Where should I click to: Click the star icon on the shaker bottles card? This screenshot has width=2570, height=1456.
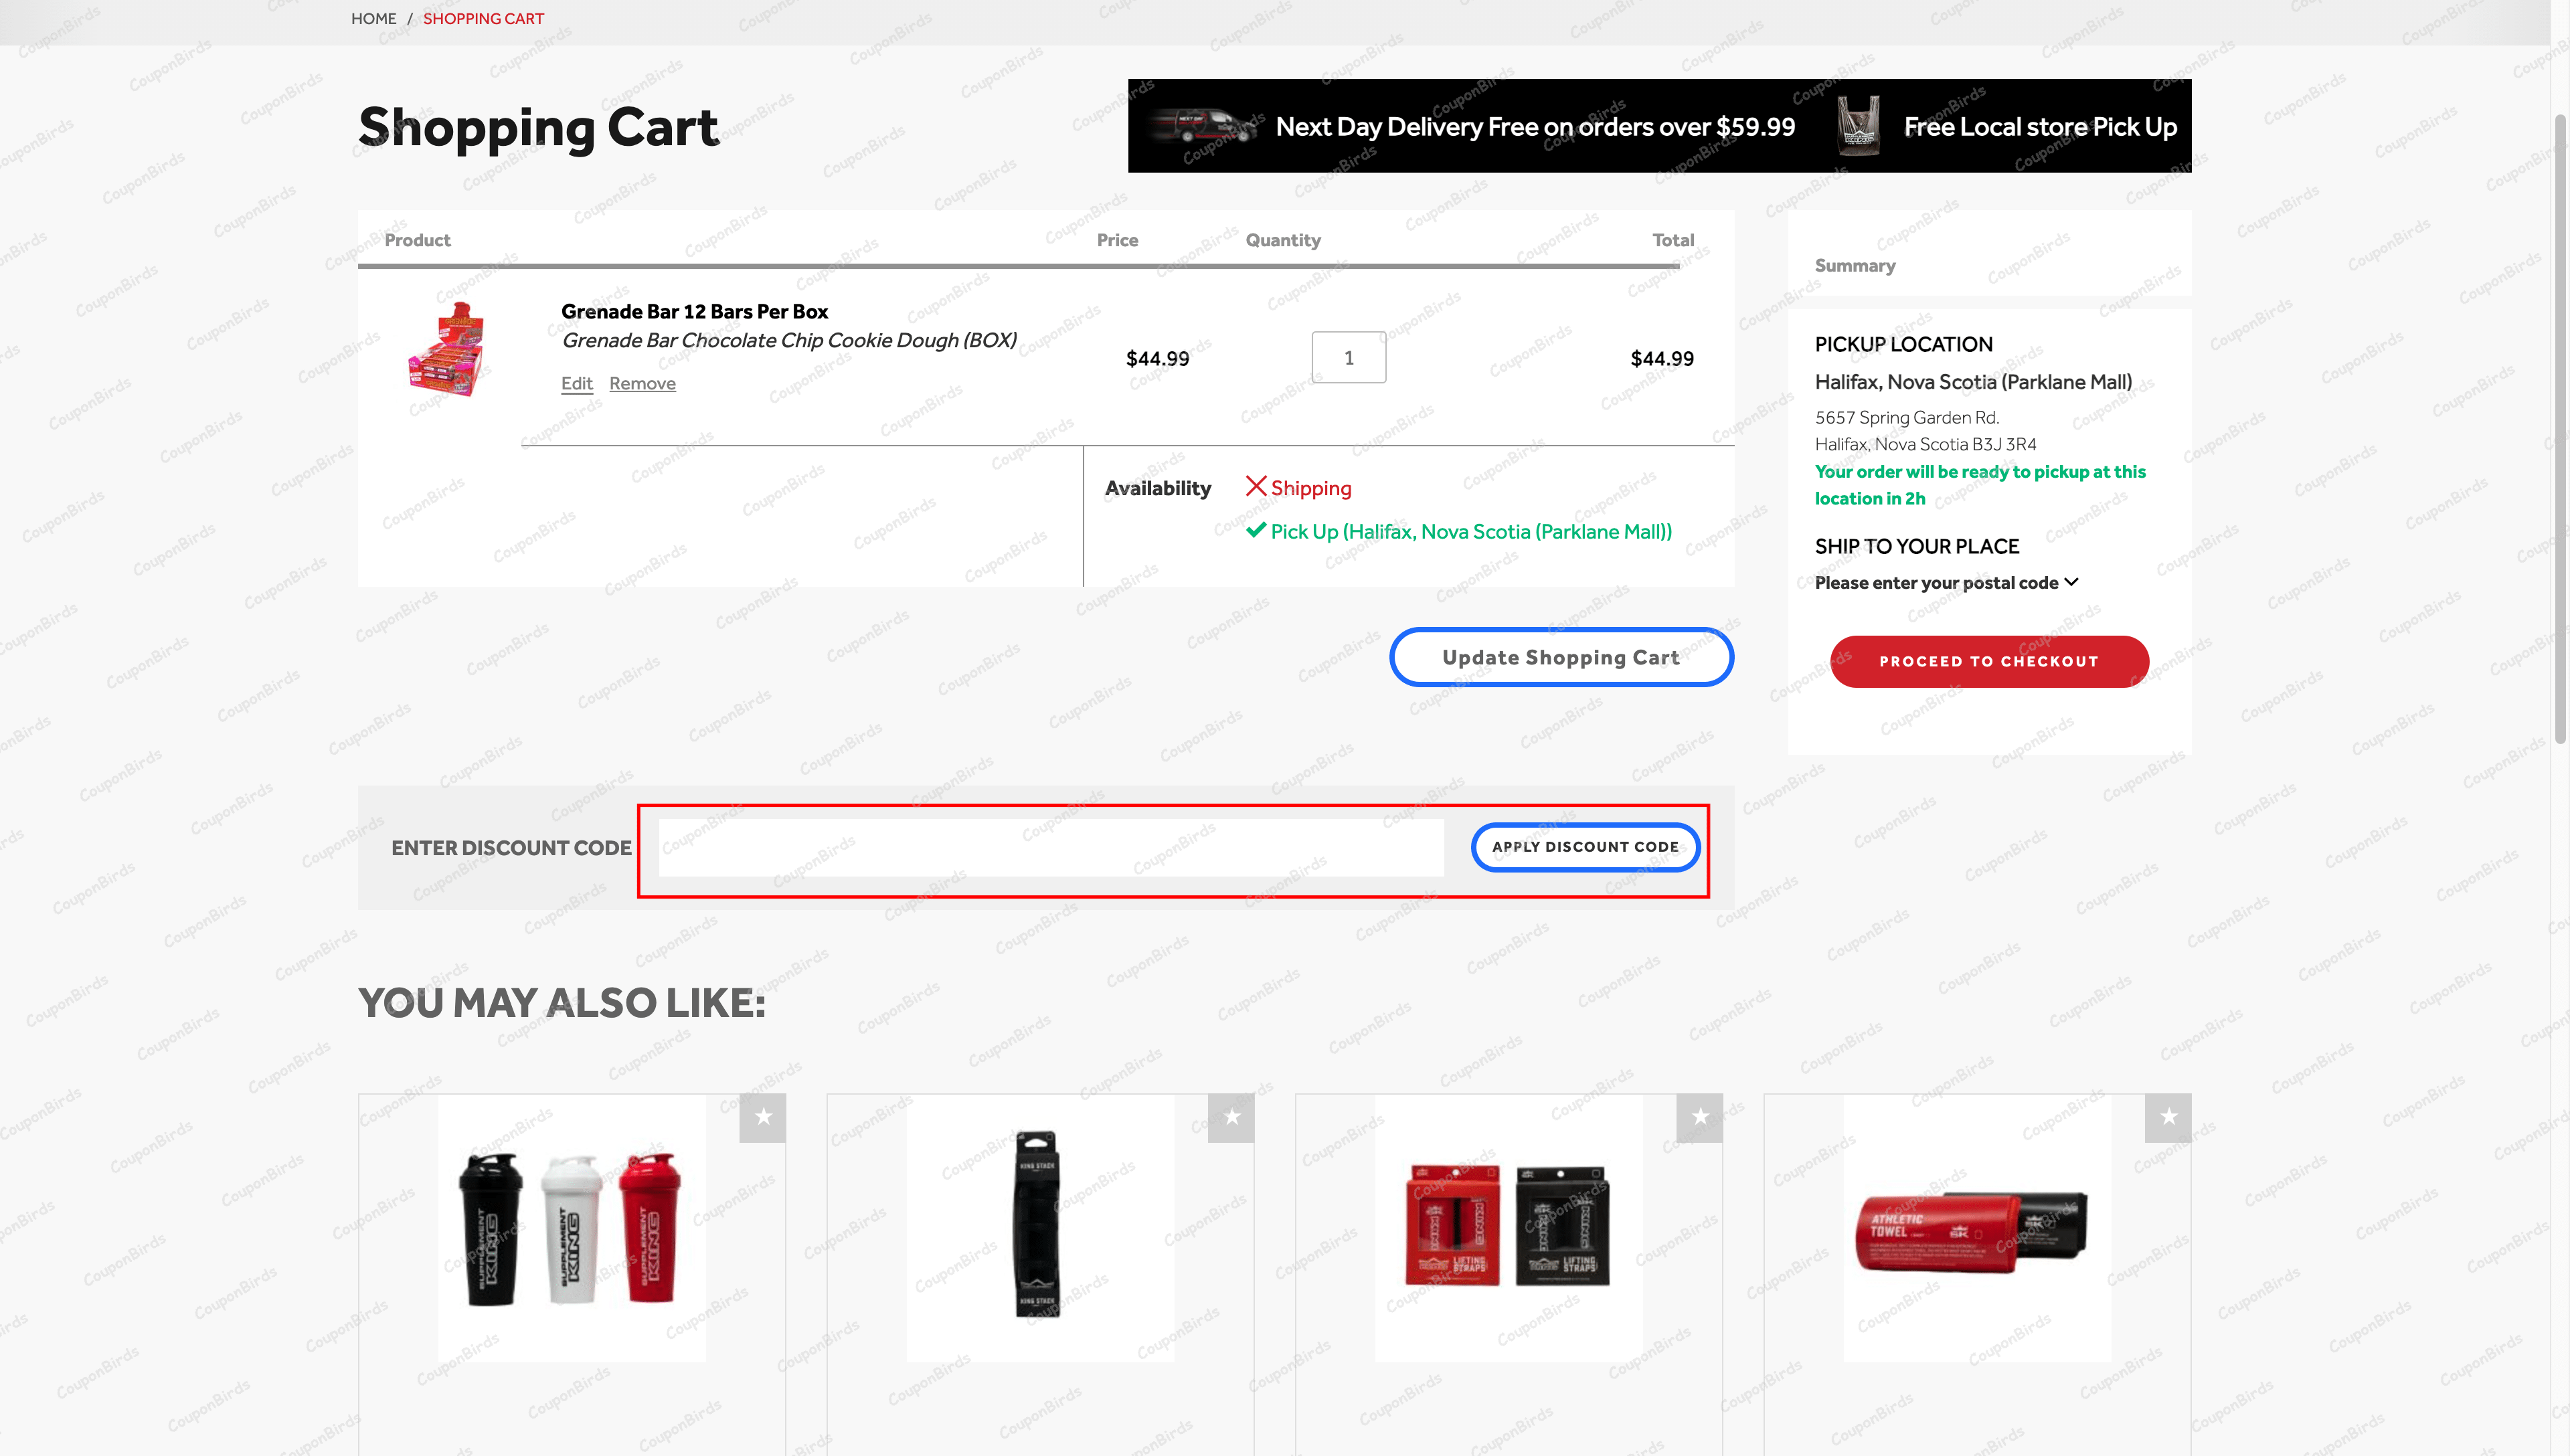765,1117
